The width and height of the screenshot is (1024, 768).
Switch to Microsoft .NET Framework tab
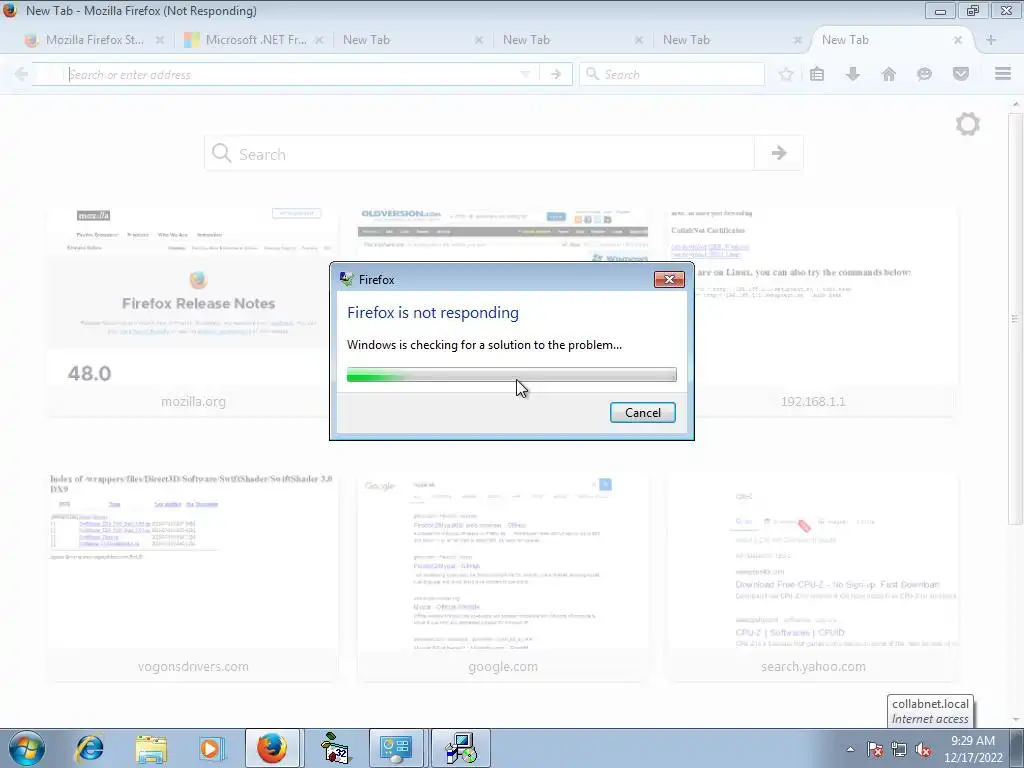coord(255,40)
